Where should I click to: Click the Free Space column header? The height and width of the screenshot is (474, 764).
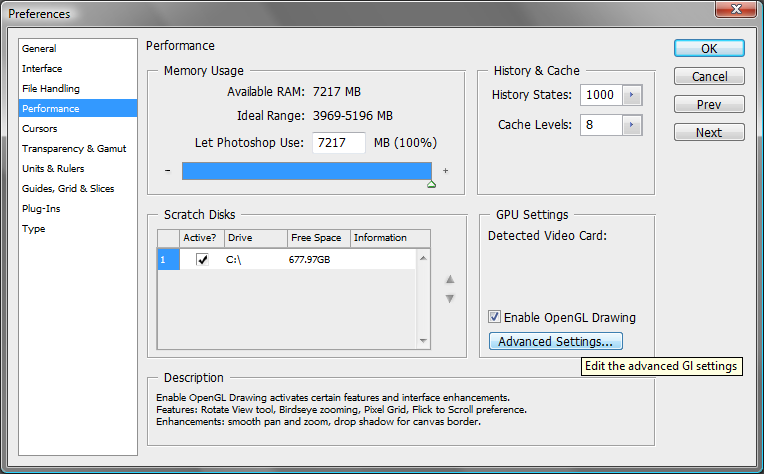319,238
